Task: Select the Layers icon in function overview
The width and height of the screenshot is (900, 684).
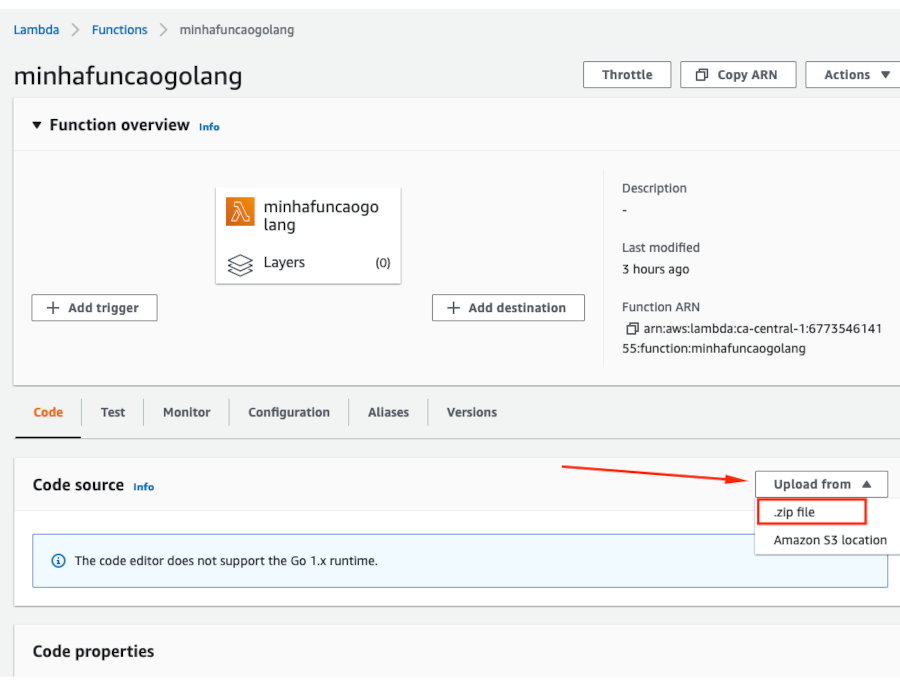Action: [x=240, y=263]
